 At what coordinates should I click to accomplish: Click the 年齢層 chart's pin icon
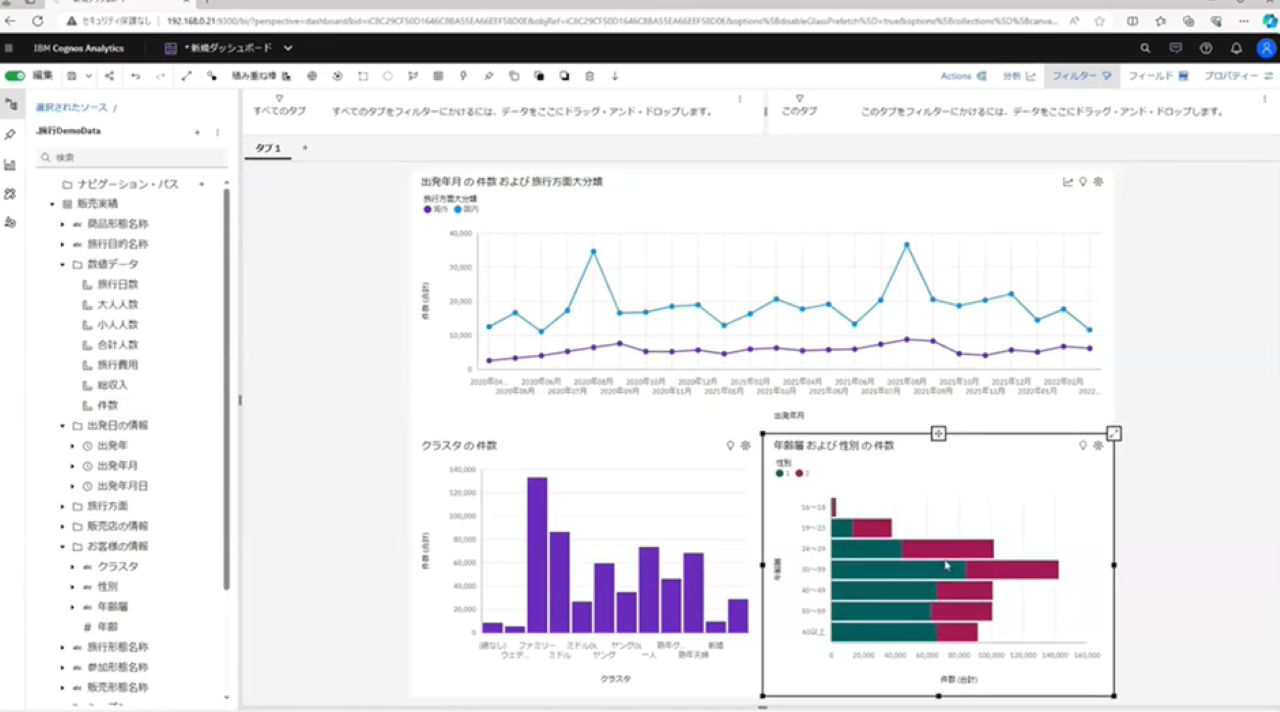[1083, 445]
